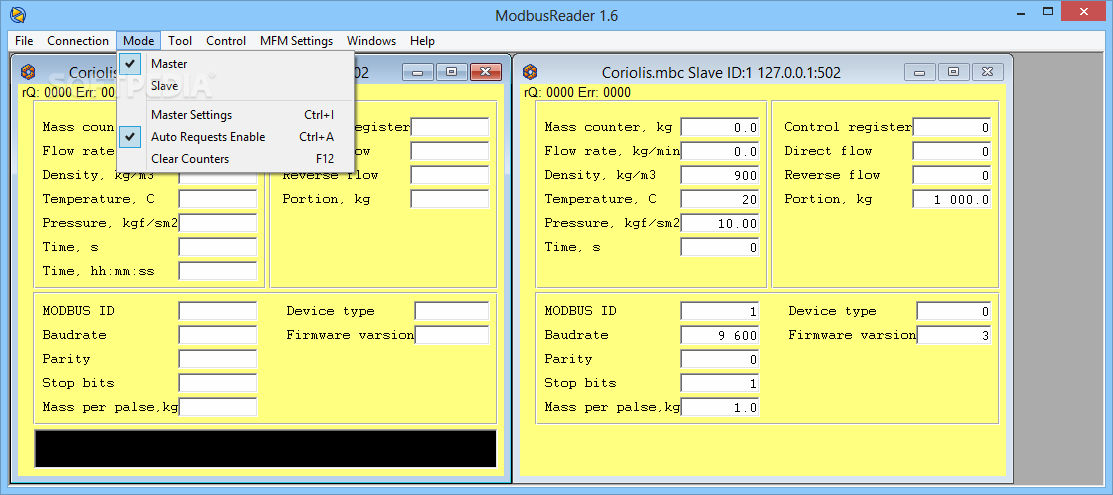
Task: Click the right Coriolis.mbc window icon
Action: coord(530,72)
